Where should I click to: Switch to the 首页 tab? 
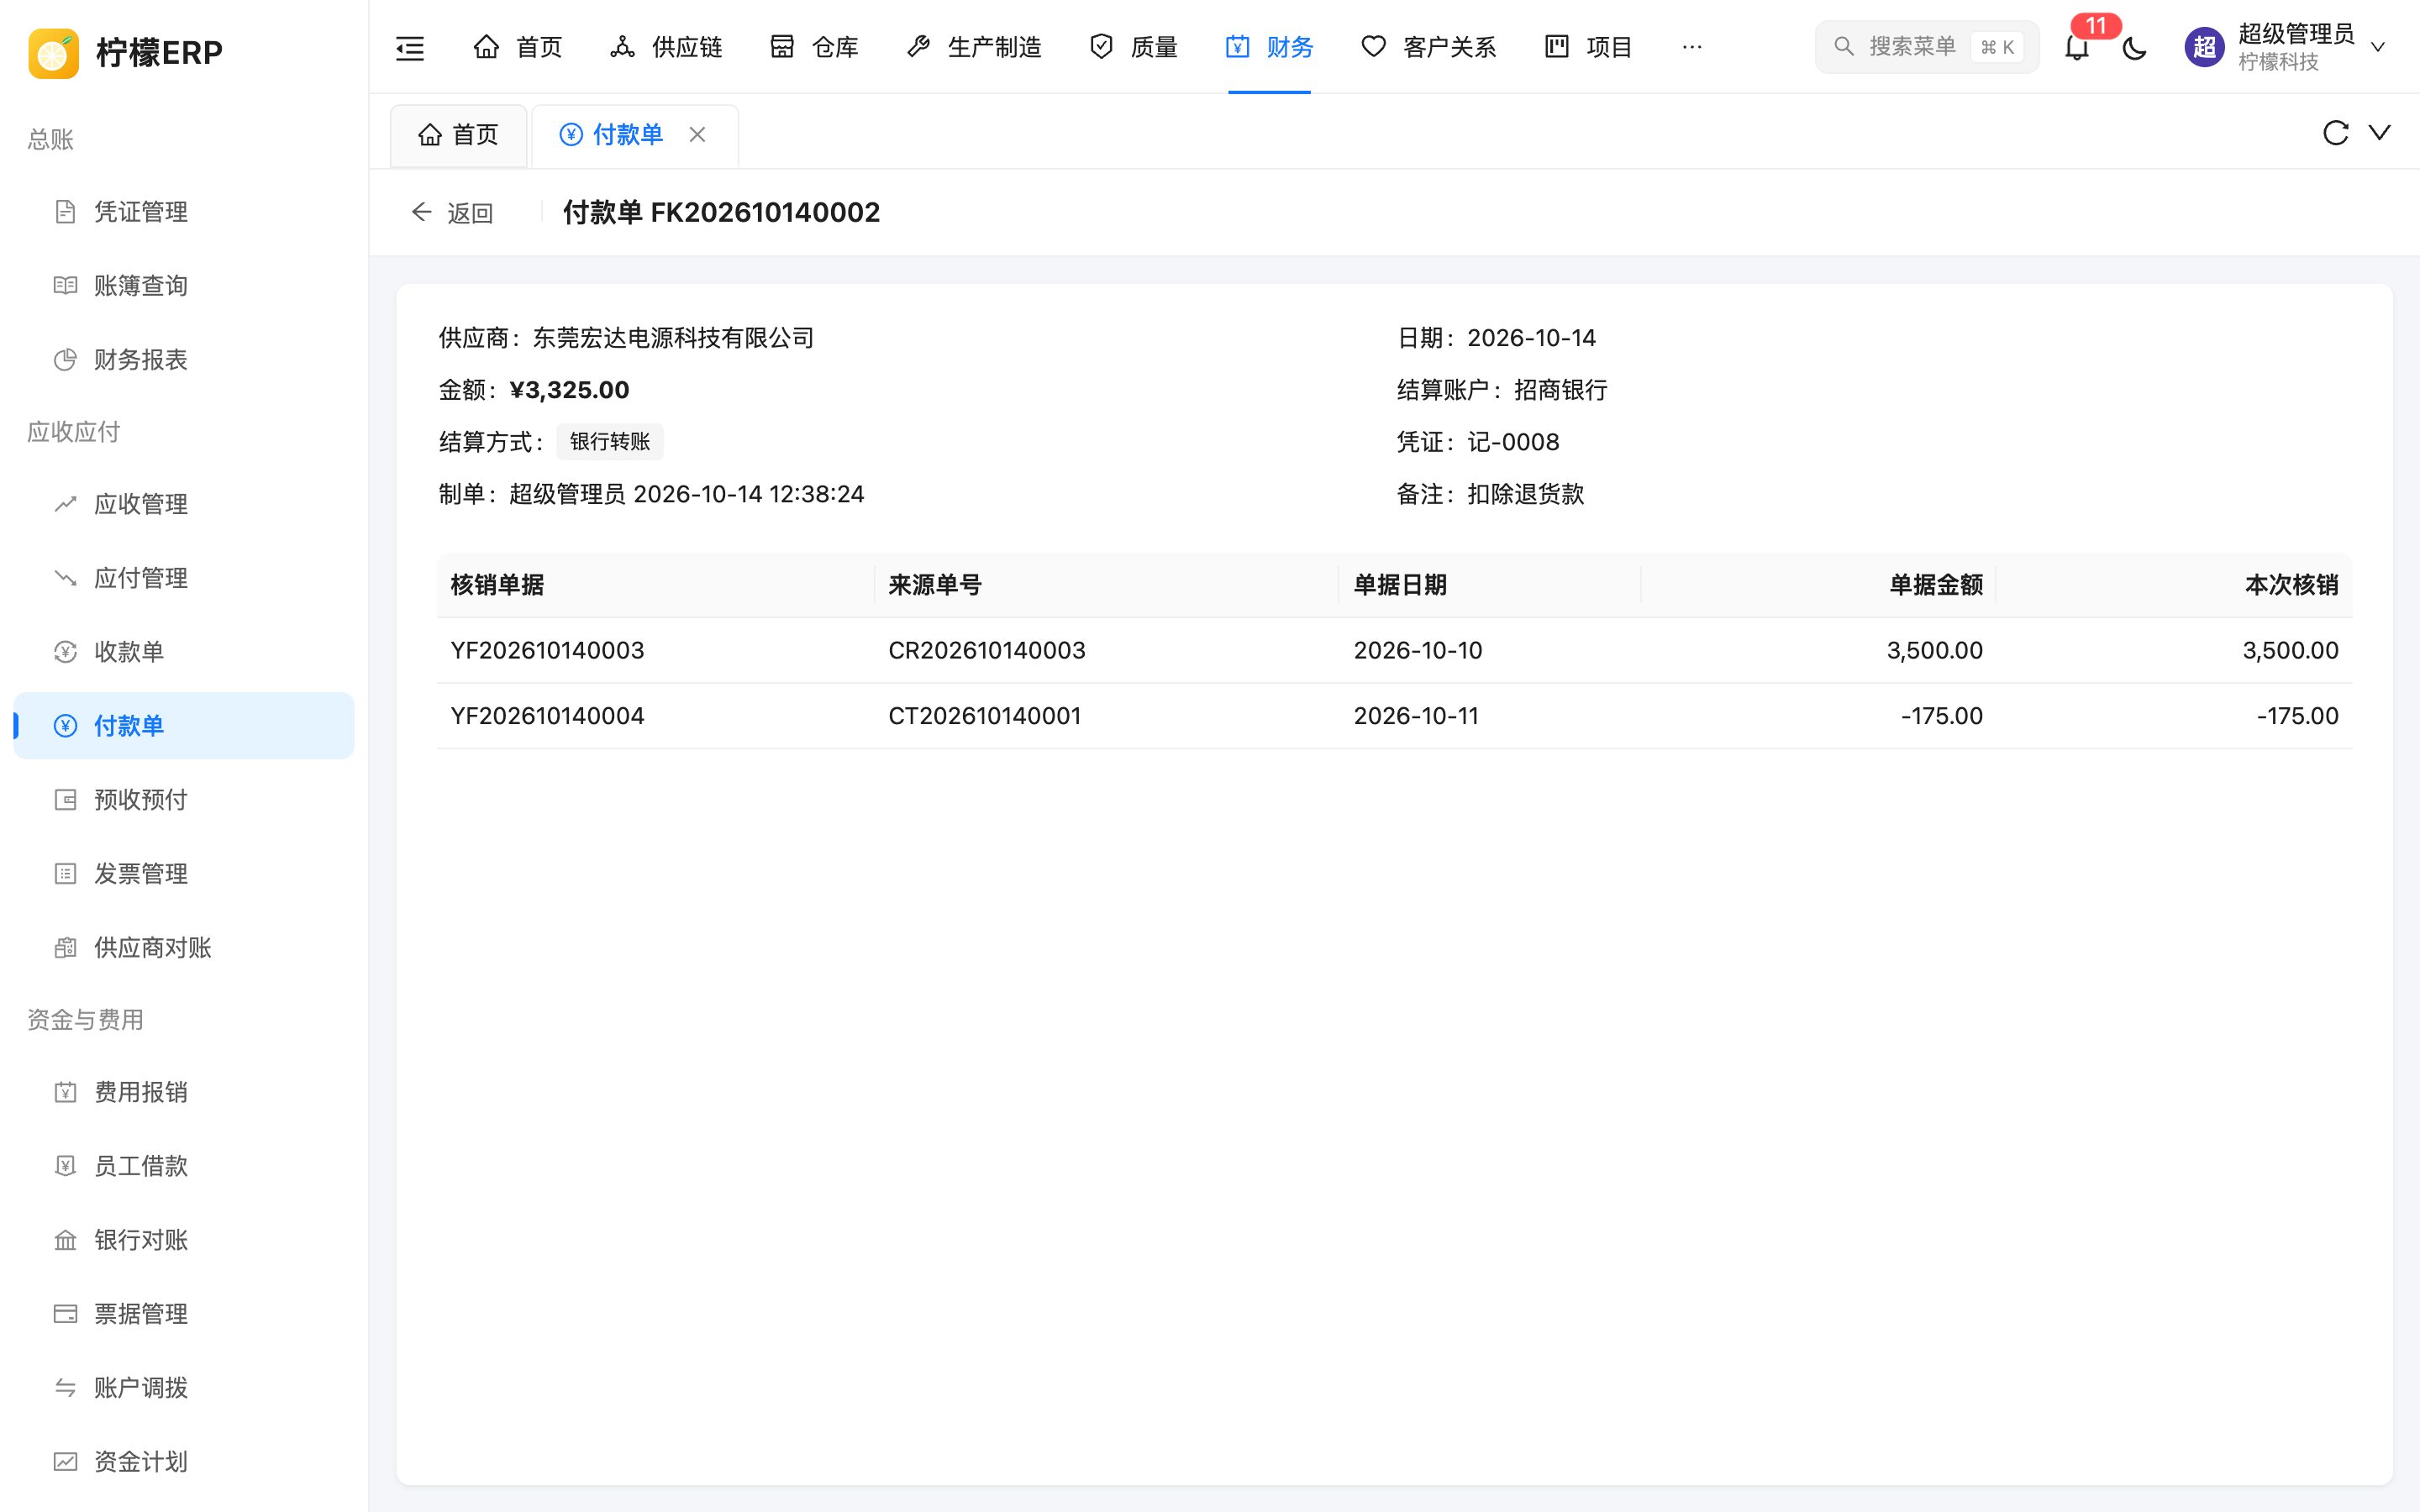tap(458, 135)
